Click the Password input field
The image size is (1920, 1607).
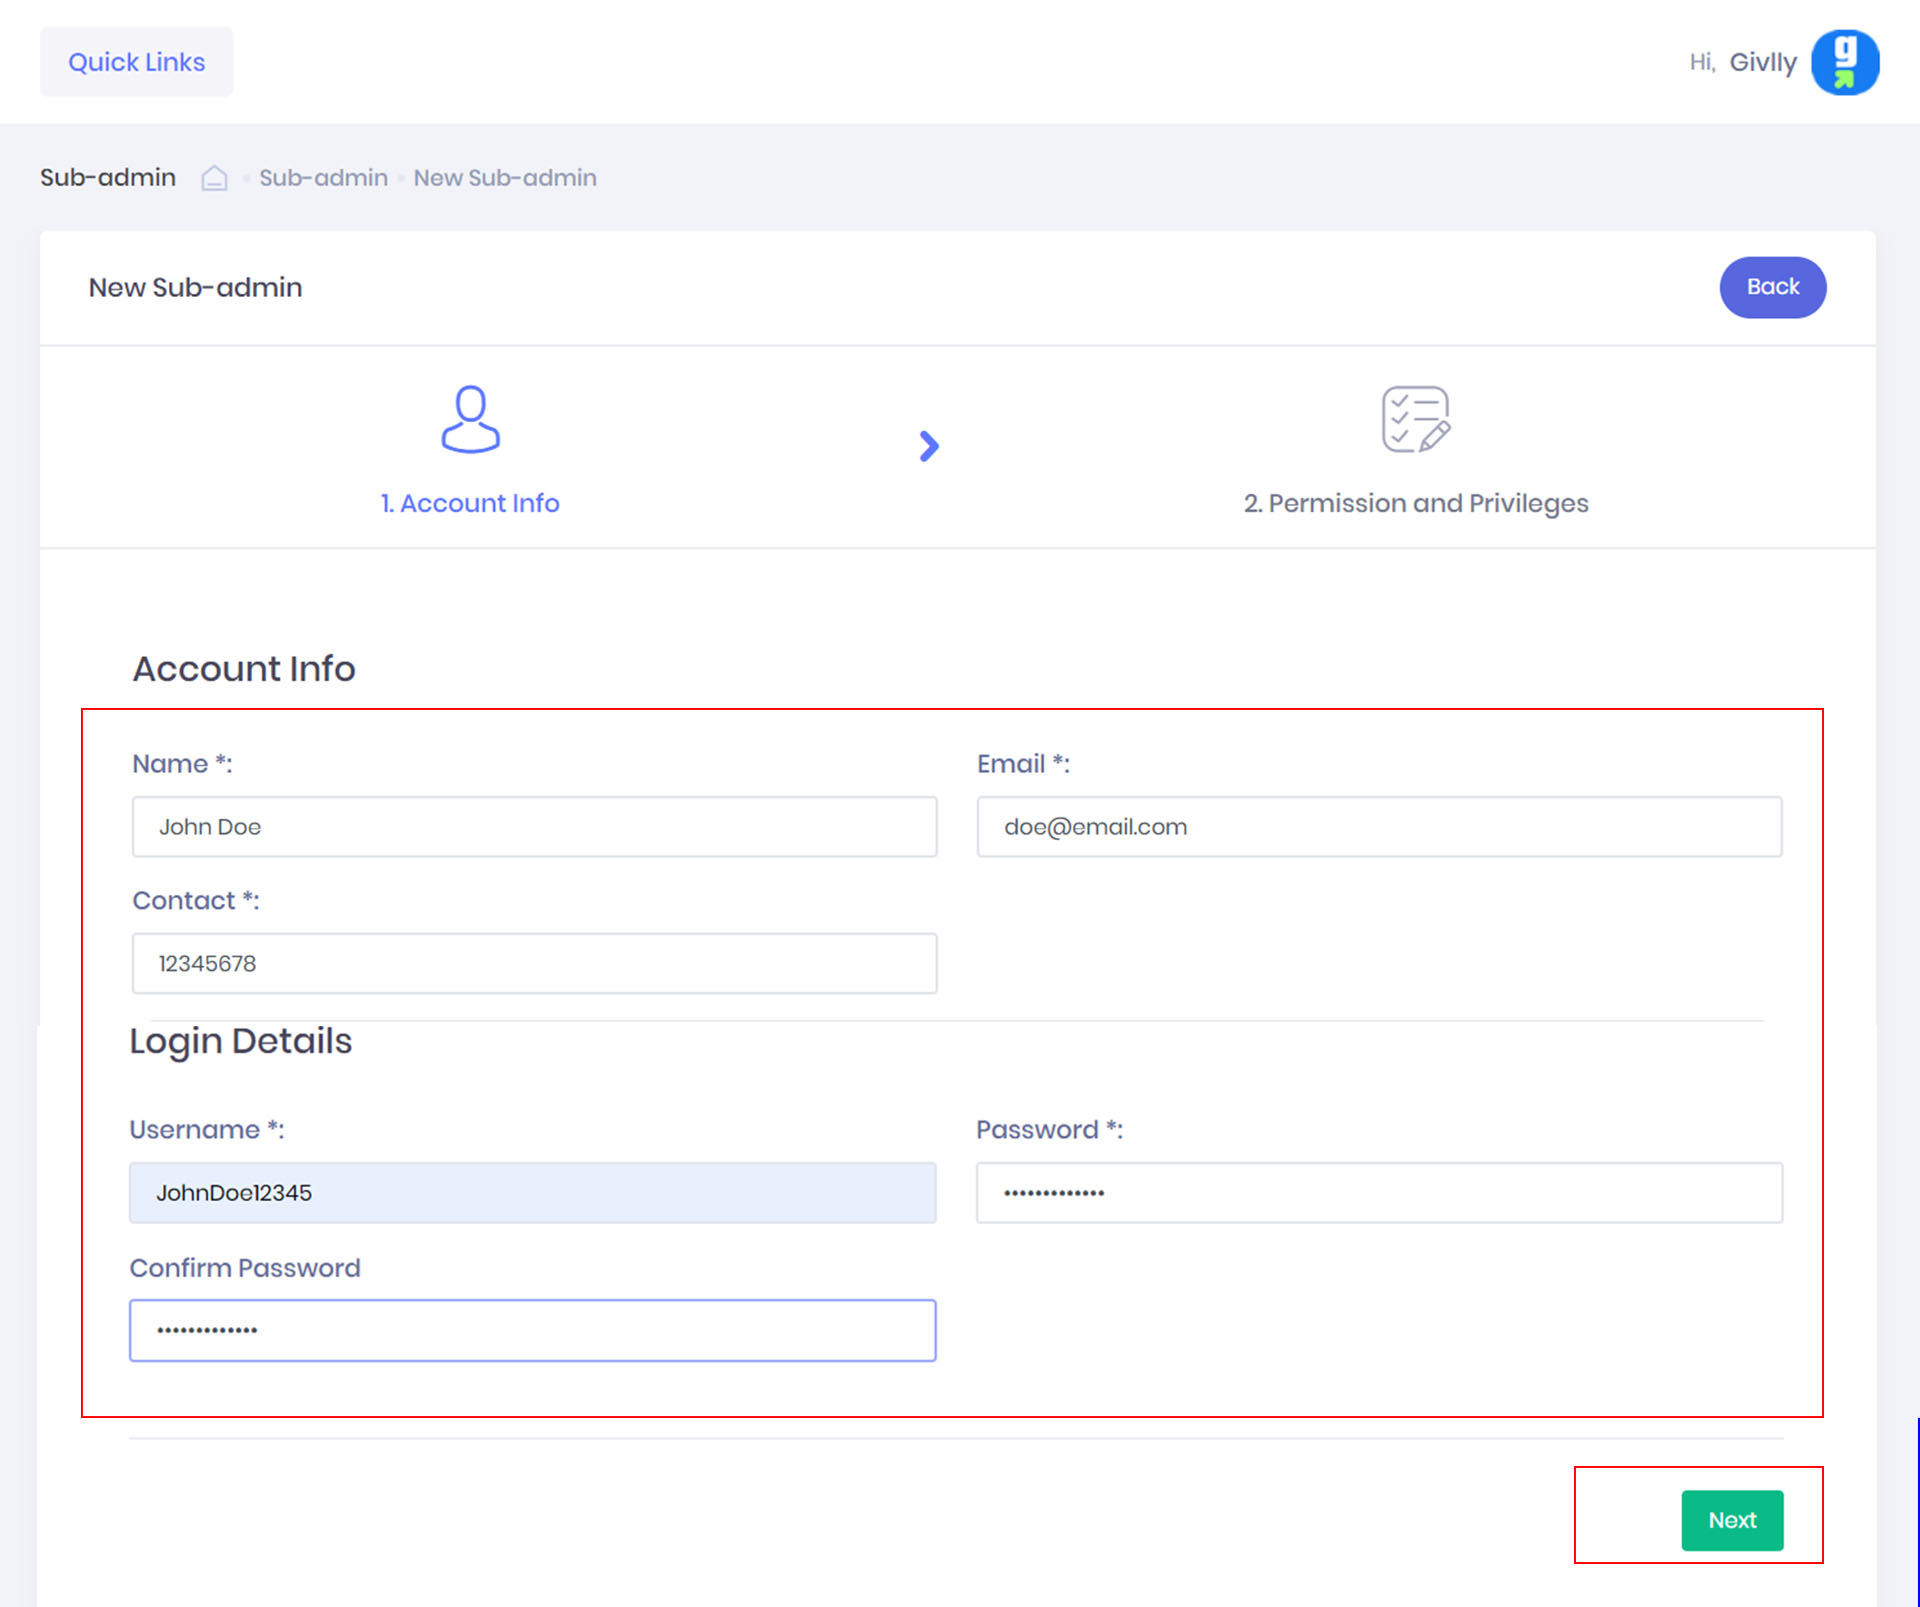point(1379,1192)
